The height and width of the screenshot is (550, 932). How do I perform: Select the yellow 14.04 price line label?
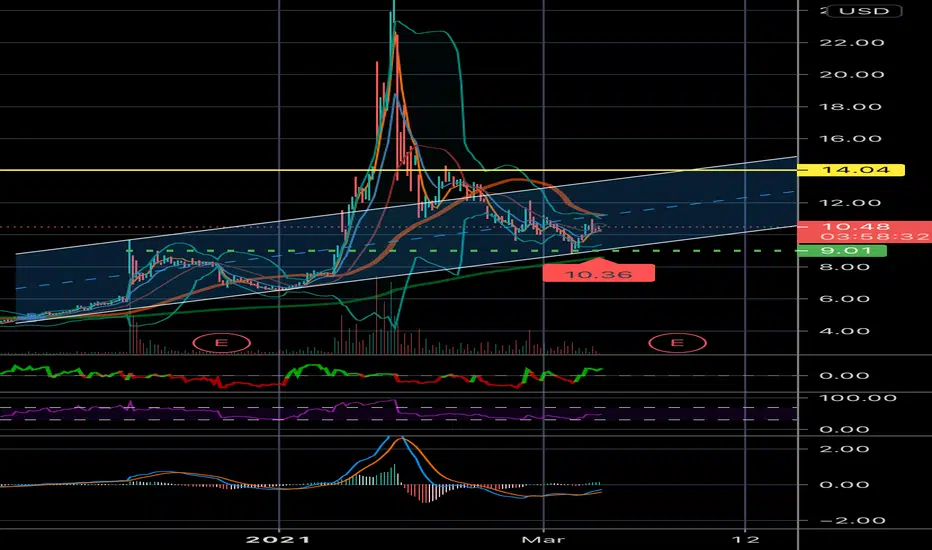point(851,171)
